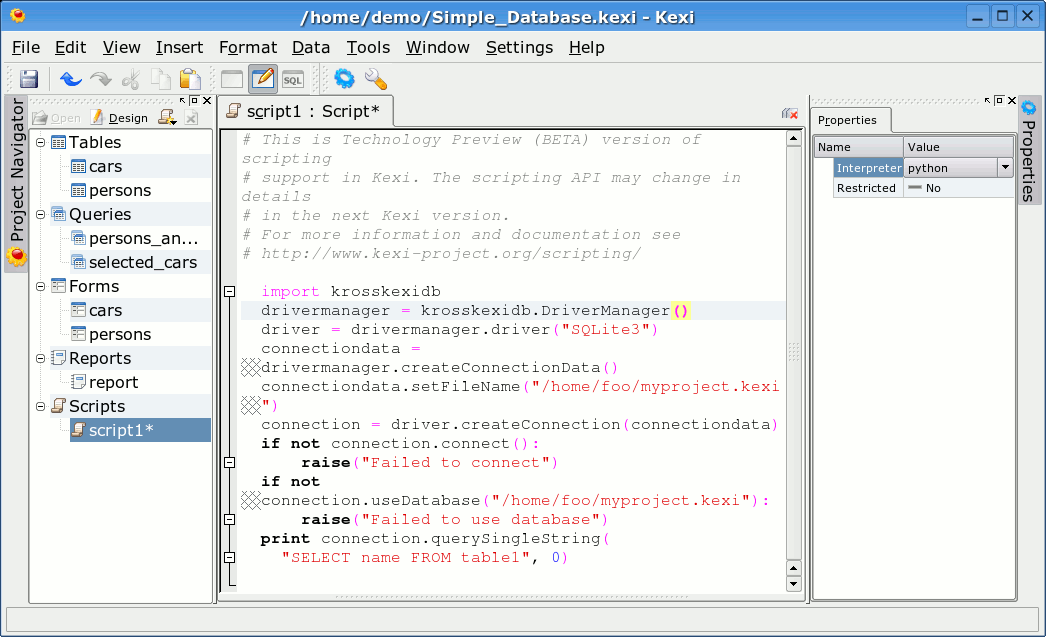Collapse the Tables tree node

coord(41,143)
